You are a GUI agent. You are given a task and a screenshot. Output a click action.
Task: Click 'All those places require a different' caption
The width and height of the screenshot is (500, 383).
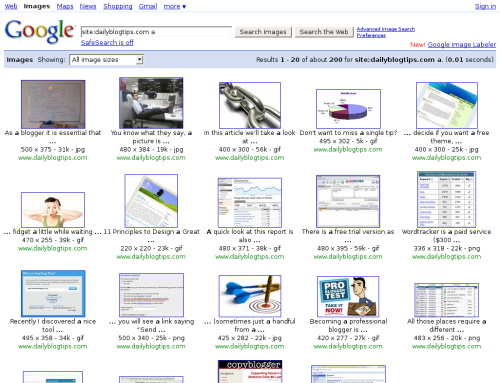(447, 325)
